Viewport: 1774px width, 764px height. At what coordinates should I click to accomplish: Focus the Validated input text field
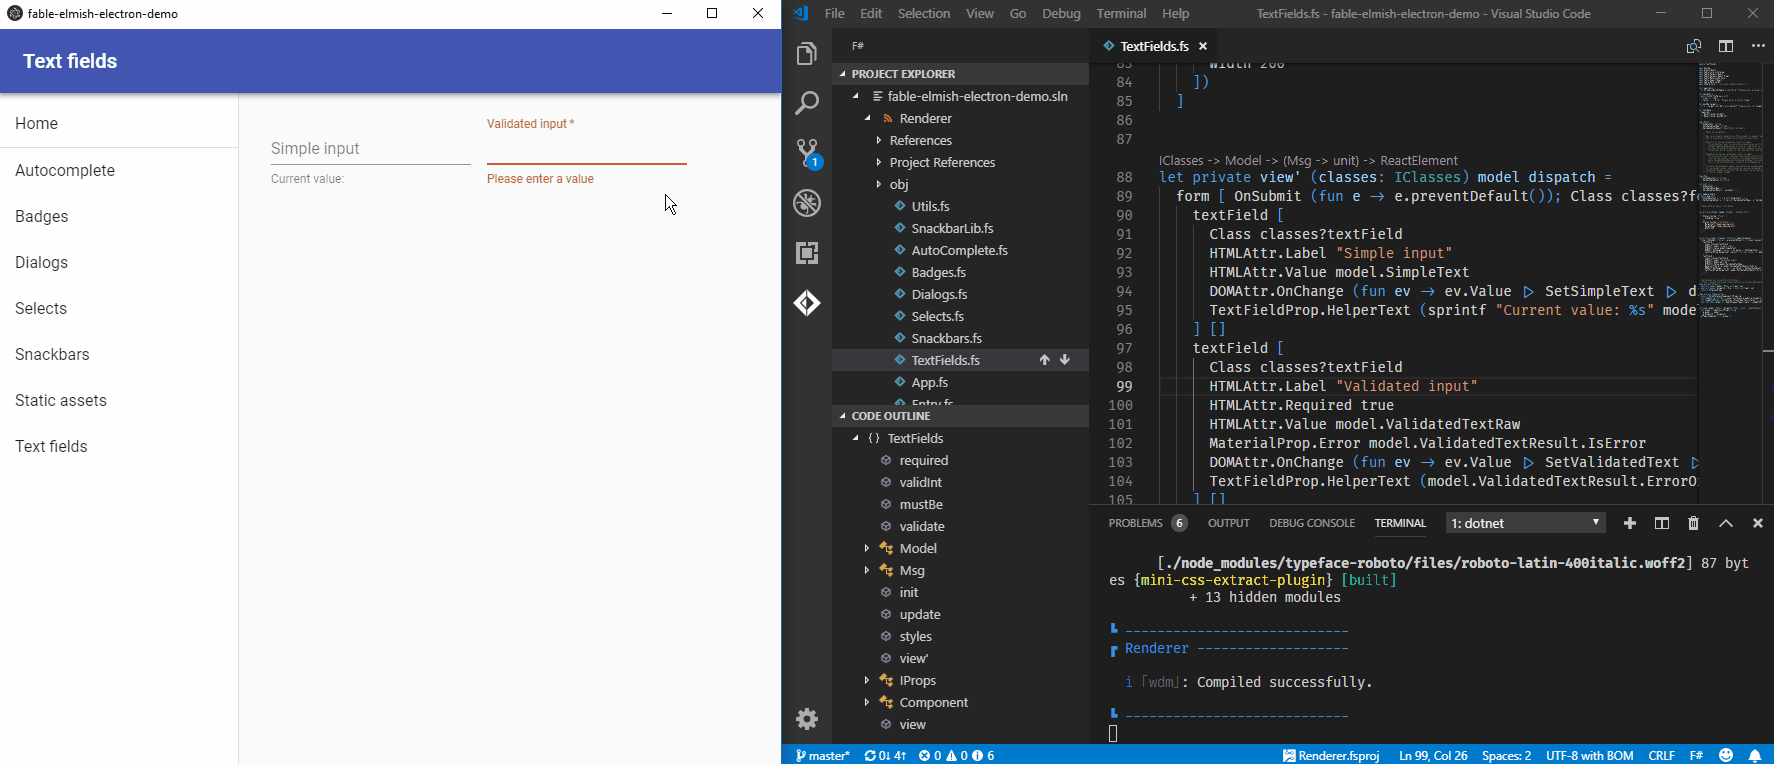[587, 148]
